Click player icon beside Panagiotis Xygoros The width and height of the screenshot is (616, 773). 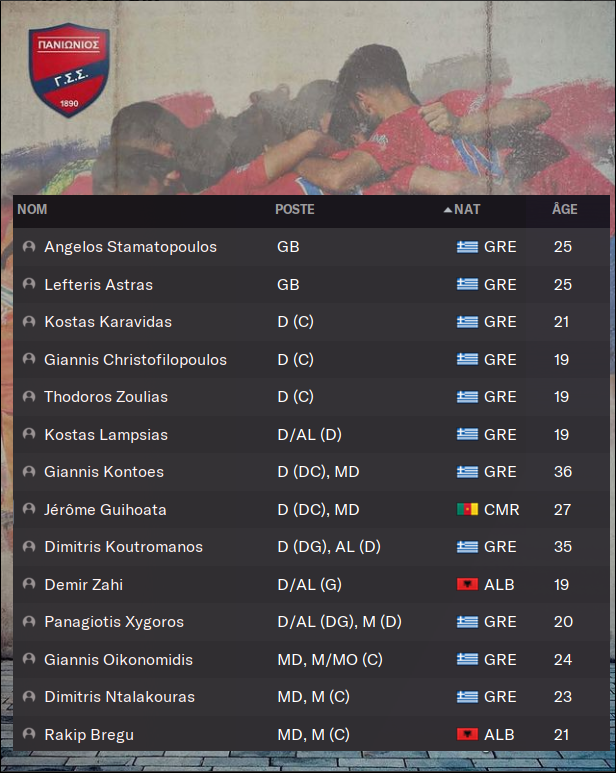pyautogui.click(x=29, y=622)
